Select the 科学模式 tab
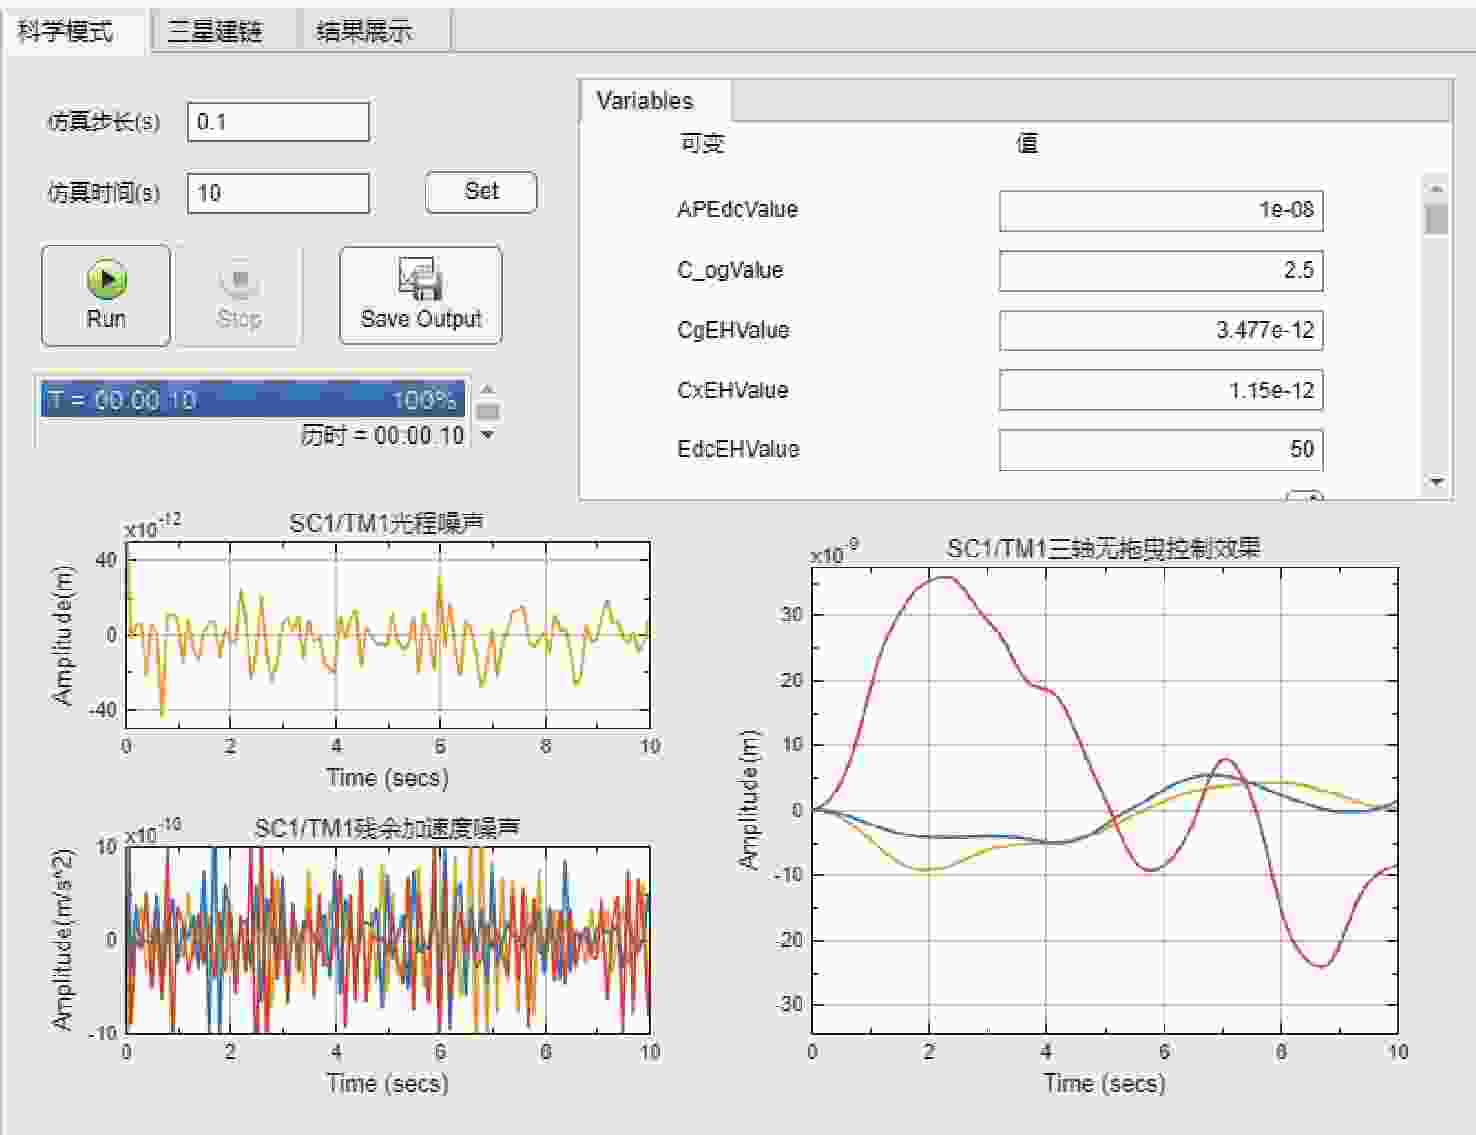The width and height of the screenshot is (1476, 1135). [x=66, y=31]
